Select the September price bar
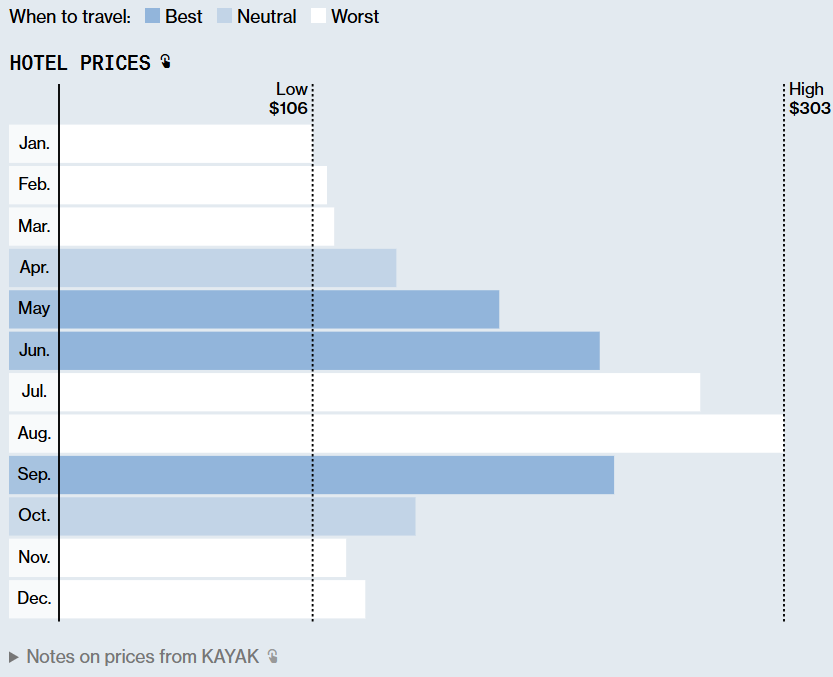 point(337,475)
